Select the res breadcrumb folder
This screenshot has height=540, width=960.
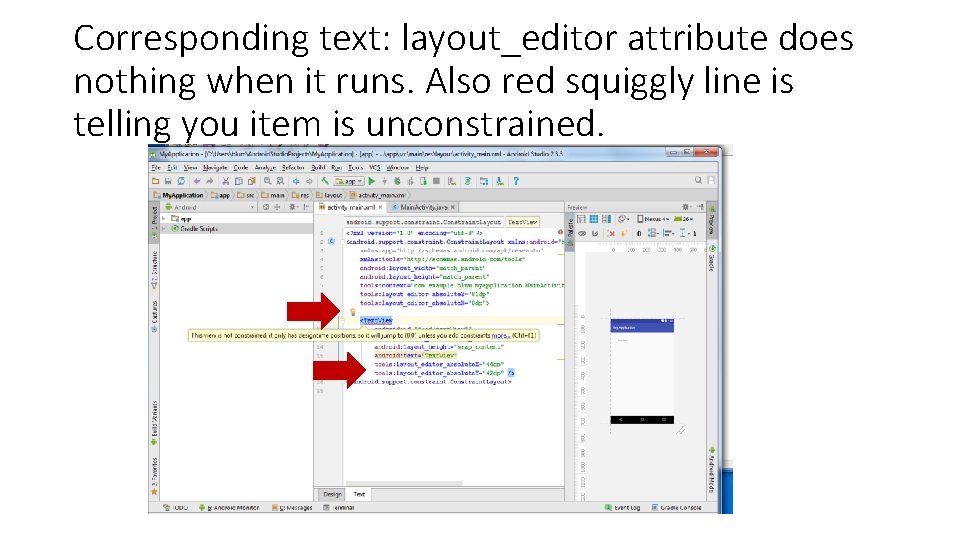pyautogui.click(x=301, y=195)
